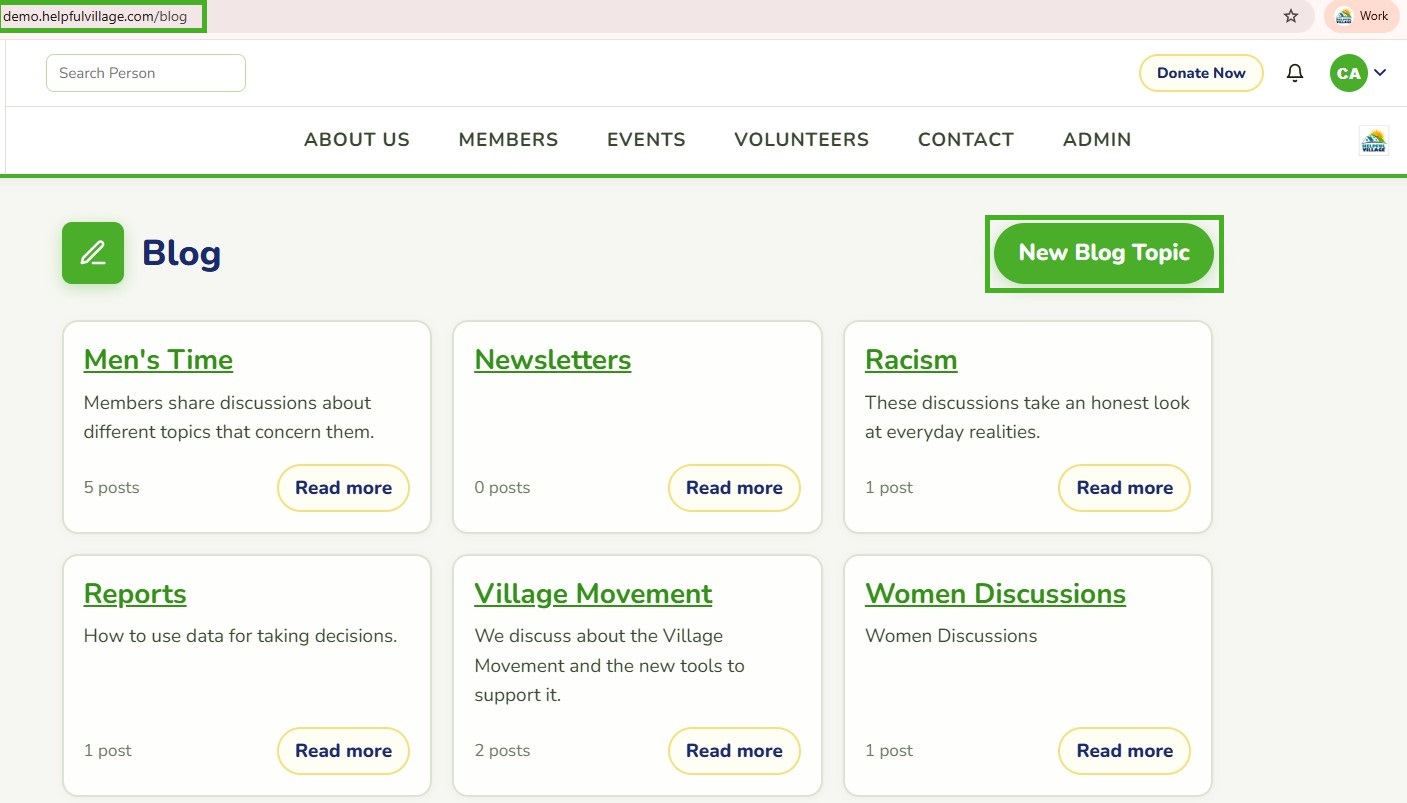This screenshot has height=803, width=1407.
Task: Open the Women Discussions topic link
Action: [x=995, y=594]
